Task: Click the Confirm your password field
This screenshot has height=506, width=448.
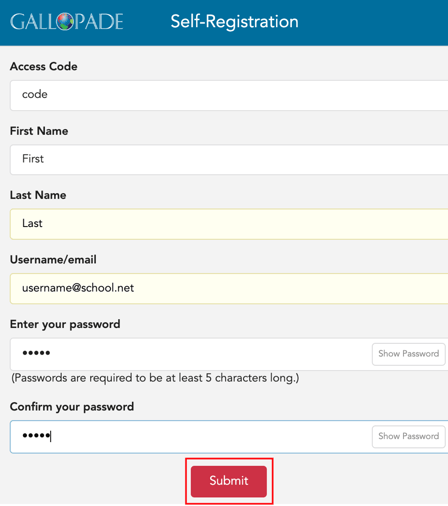Action: tap(191, 436)
